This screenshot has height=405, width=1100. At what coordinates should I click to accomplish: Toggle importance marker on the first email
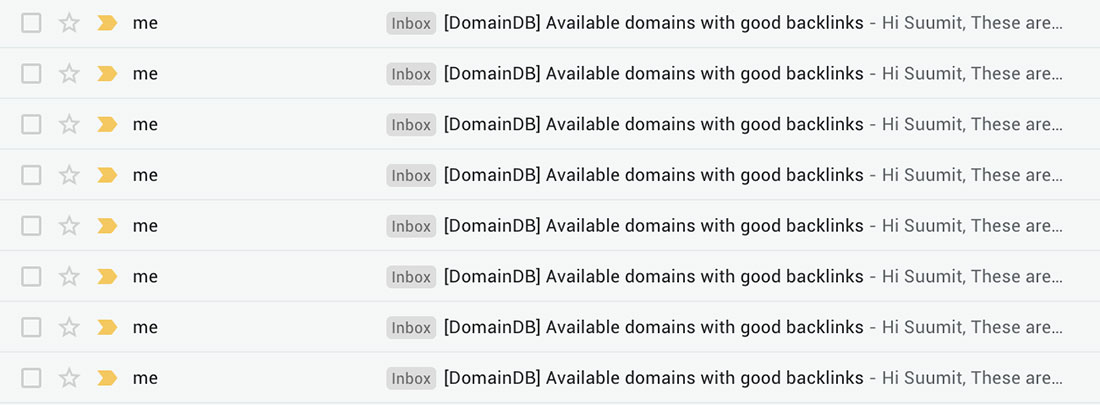[107, 23]
